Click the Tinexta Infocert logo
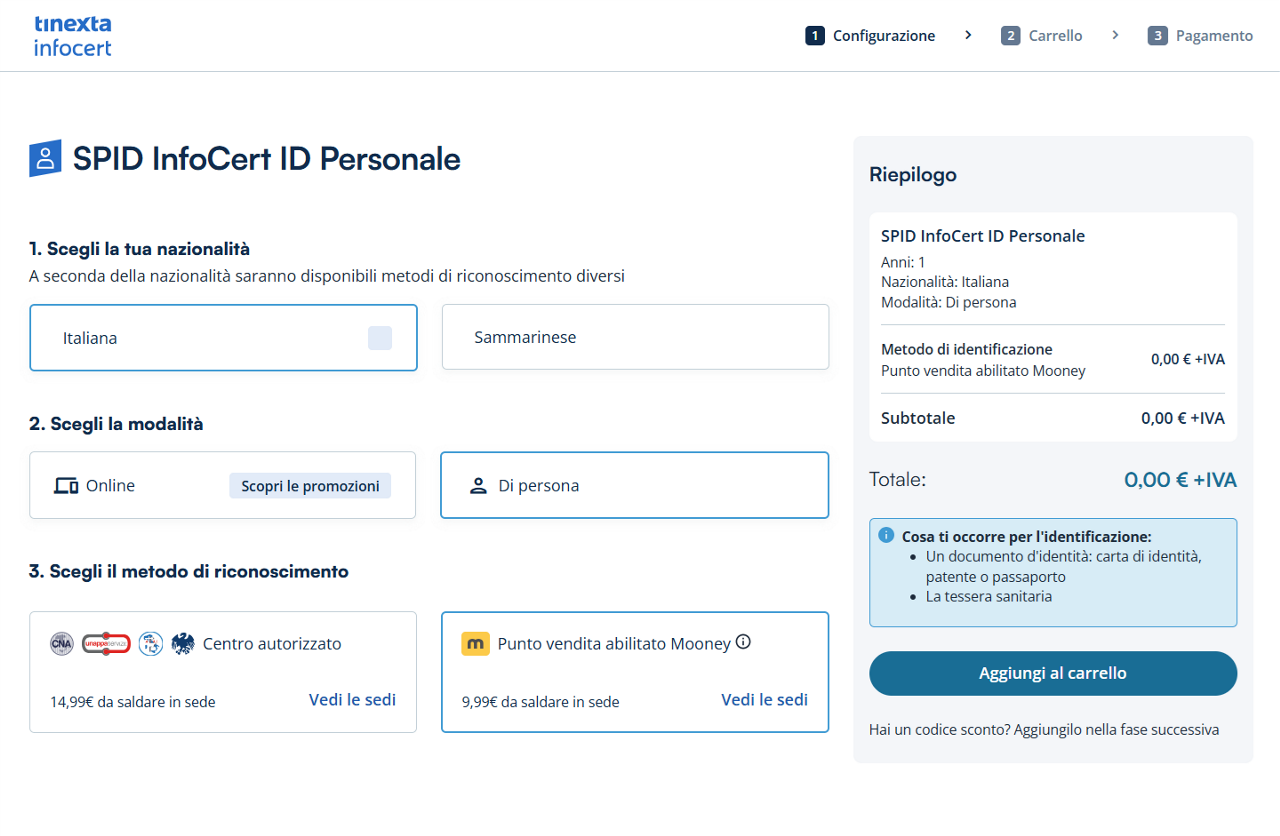The height and width of the screenshot is (836, 1280). 72,36
